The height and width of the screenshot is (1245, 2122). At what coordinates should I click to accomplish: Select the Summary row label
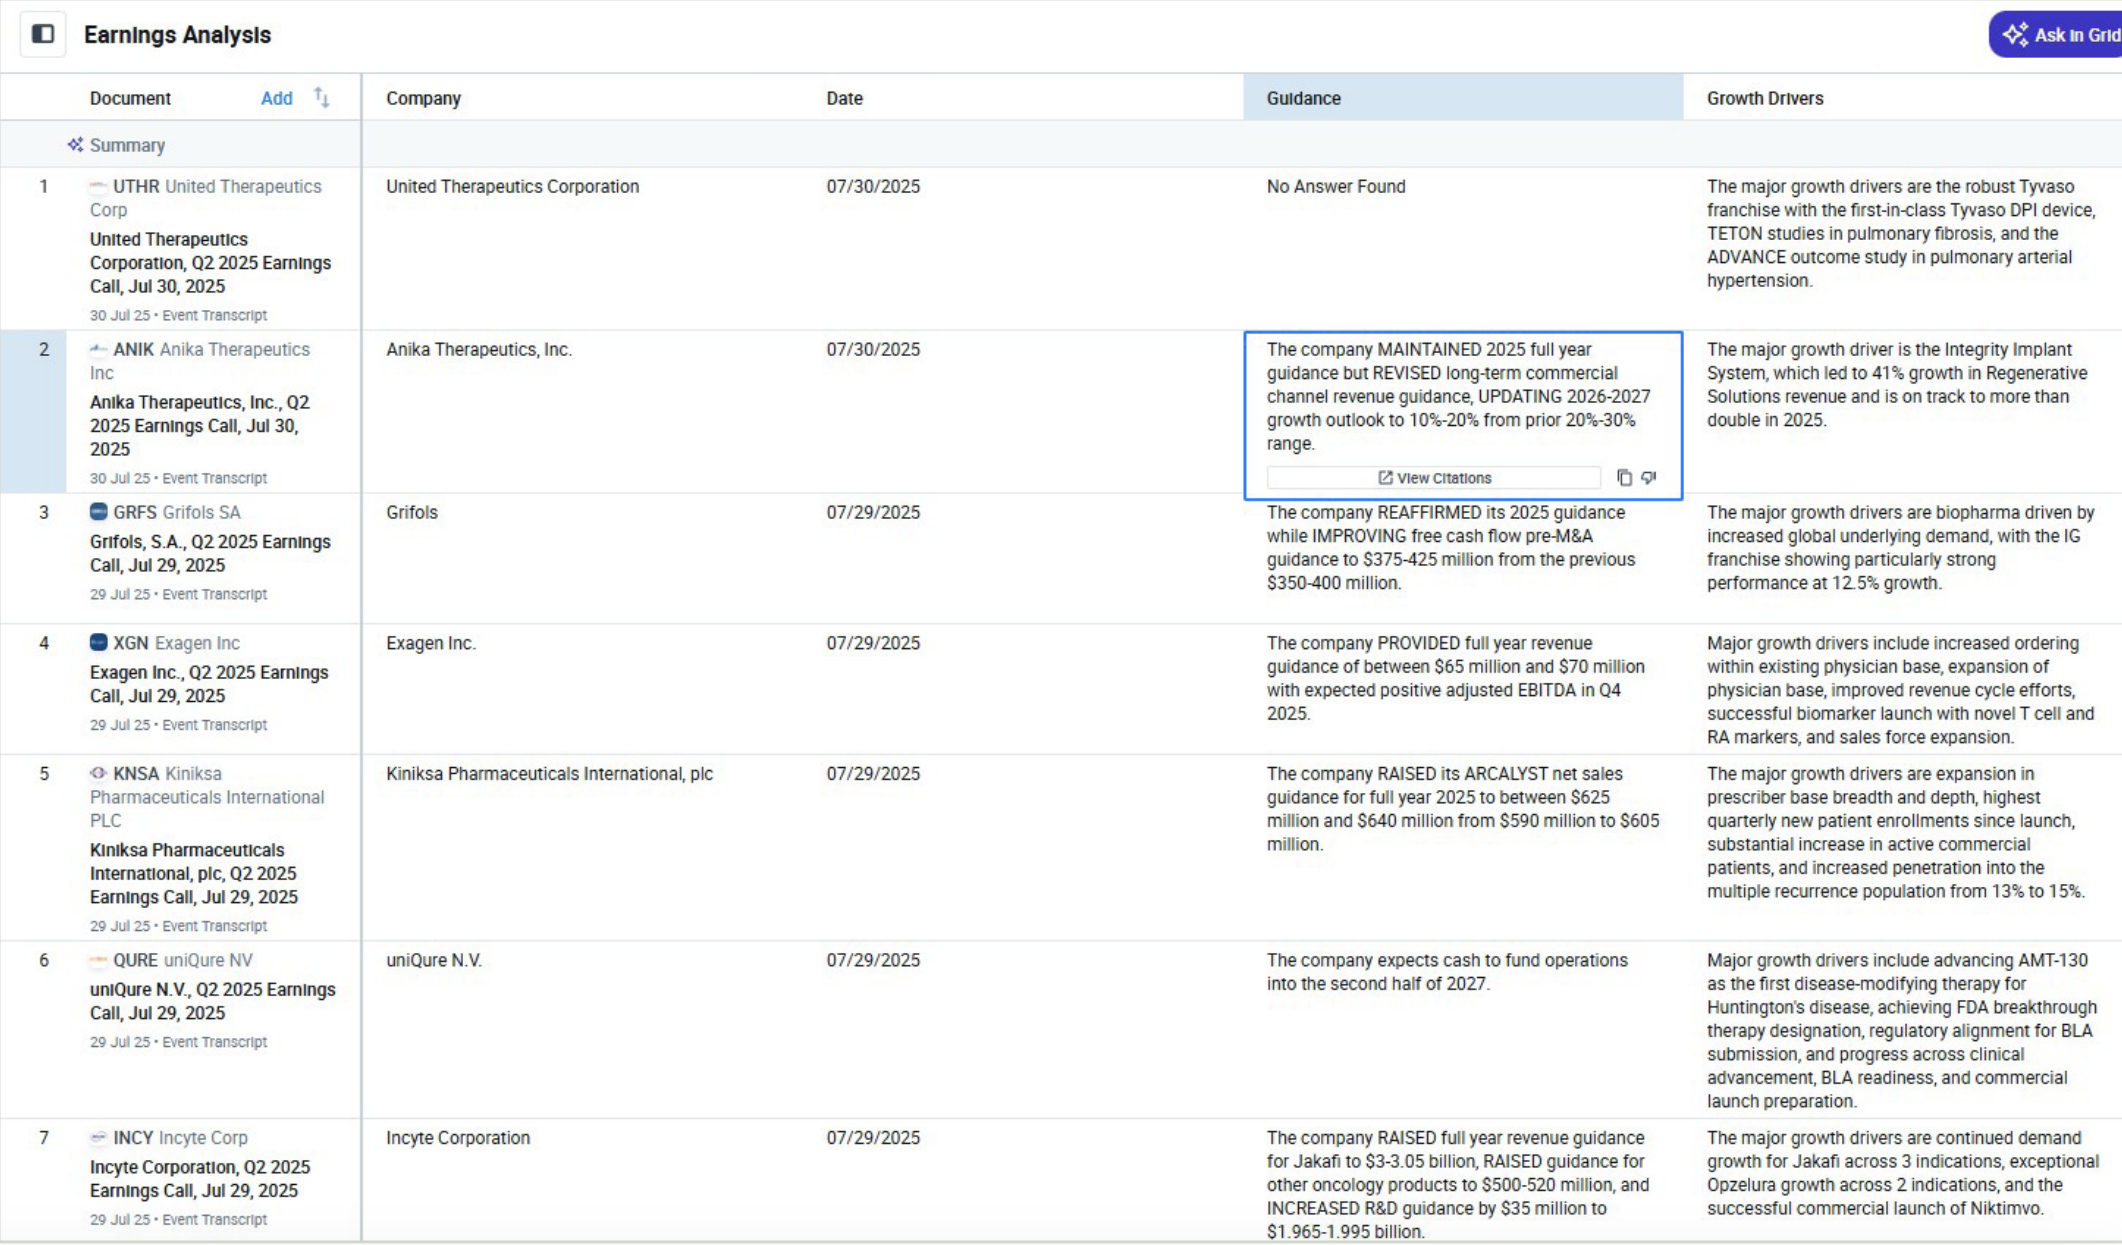click(x=127, y=145)
